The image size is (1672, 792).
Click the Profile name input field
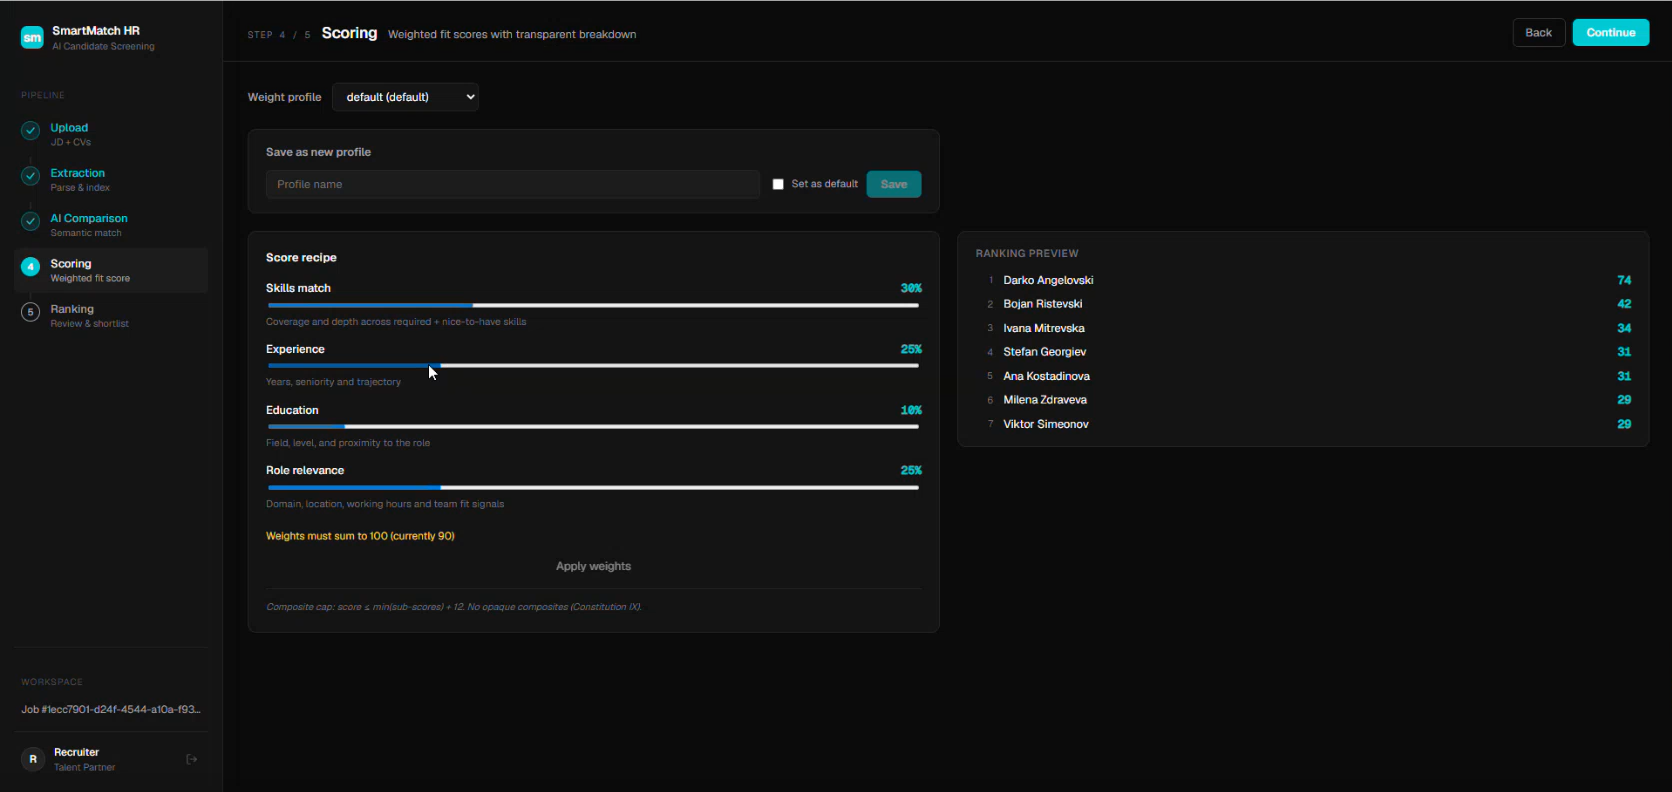[513, 184]
